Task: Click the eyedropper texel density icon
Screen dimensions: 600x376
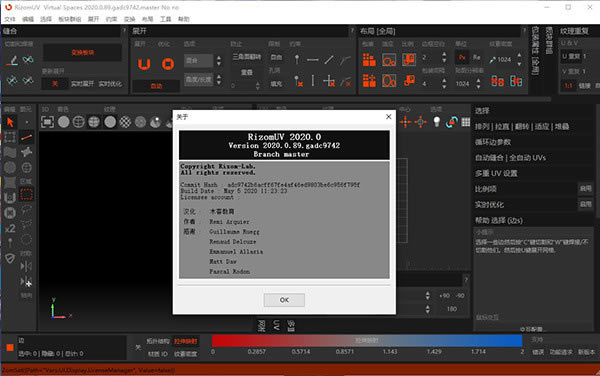Action: (493, 60)
